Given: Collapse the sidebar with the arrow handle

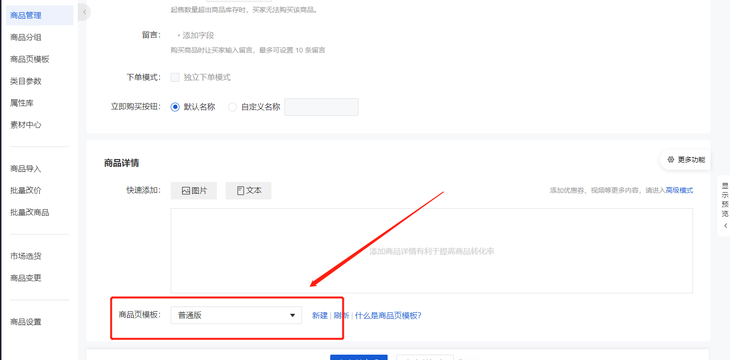Looking at the screenshot, I should [84, 12].
